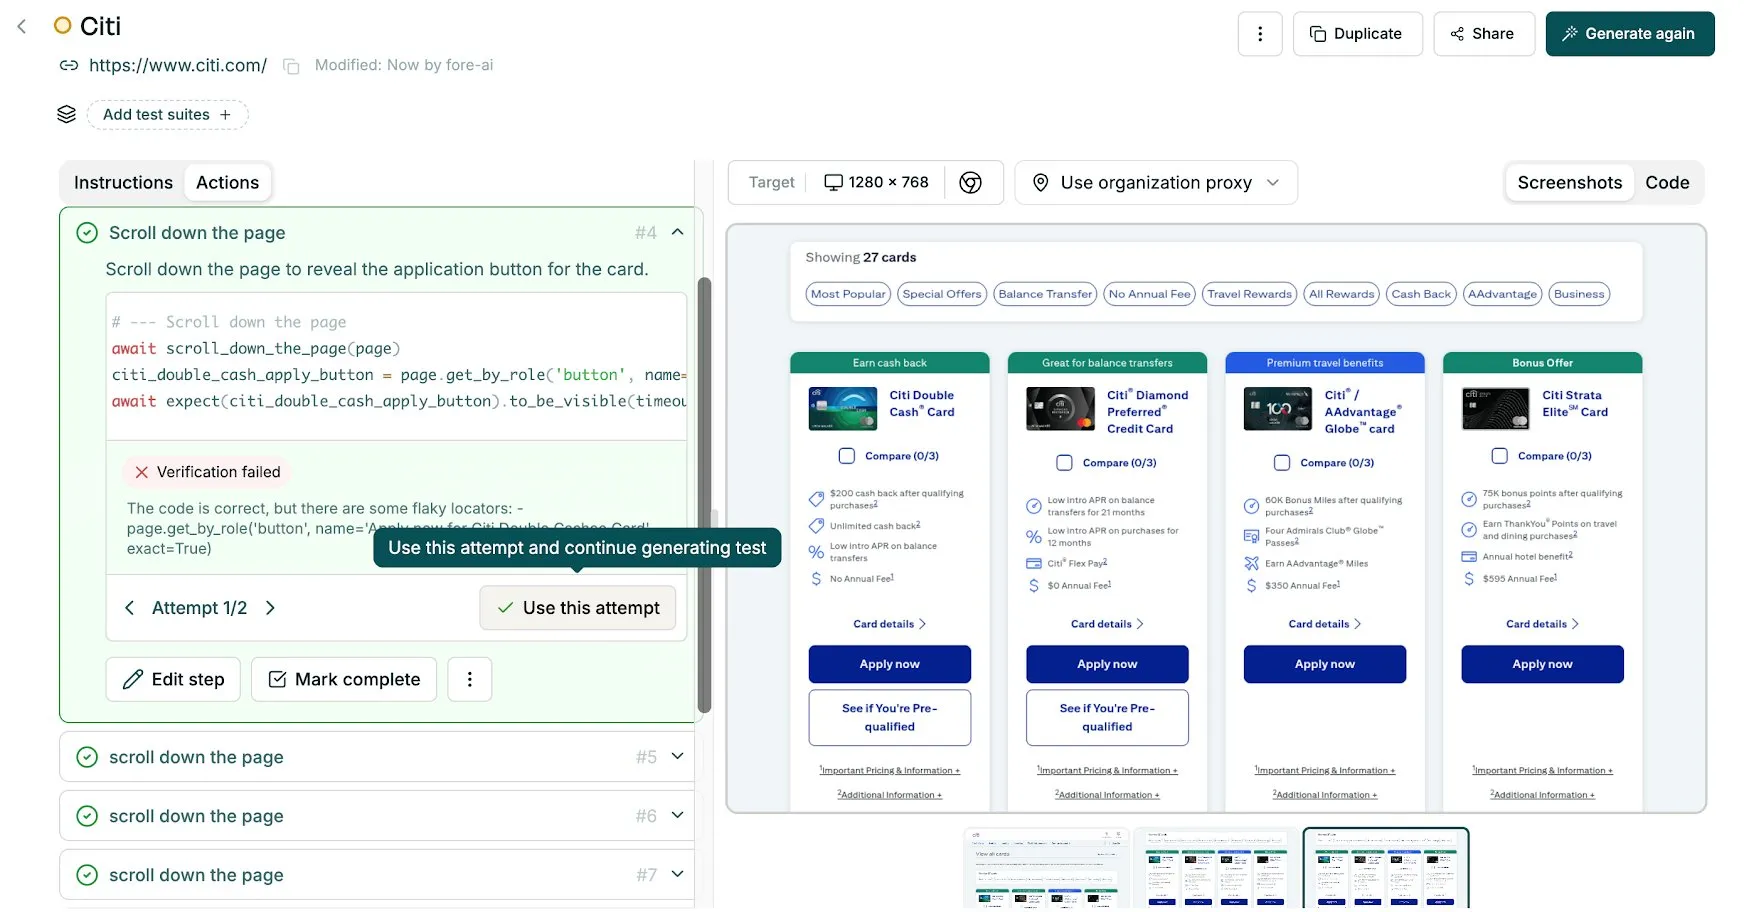The width and height of the screenshot is (1744, 912).
Task: Go back using the arrow beside Citi
Action: [x=22, y=27]
